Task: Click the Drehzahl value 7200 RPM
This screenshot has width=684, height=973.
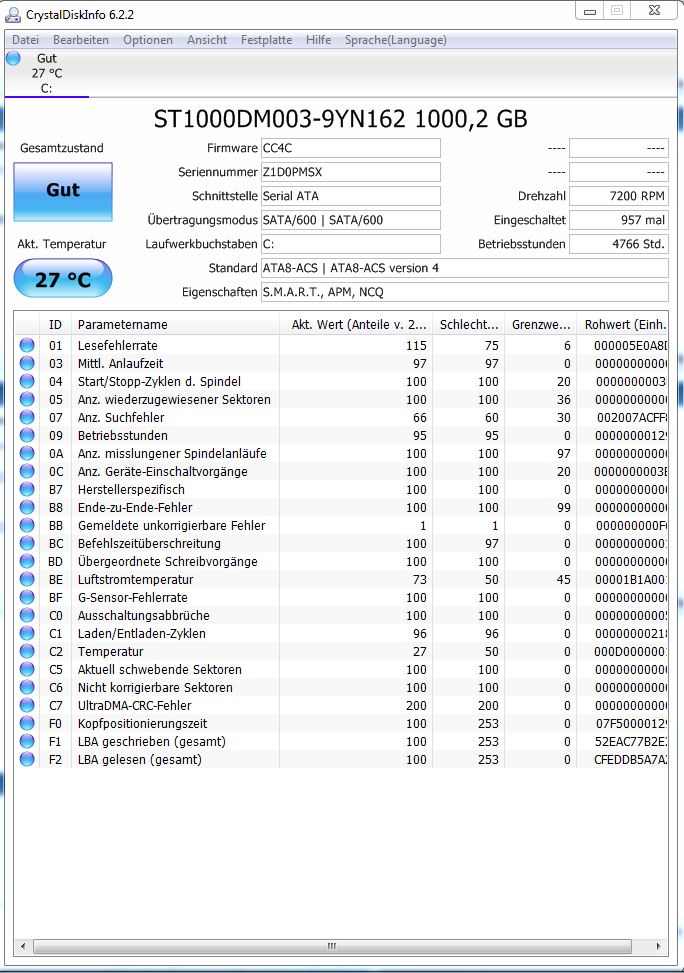Action: click(619, 196)
